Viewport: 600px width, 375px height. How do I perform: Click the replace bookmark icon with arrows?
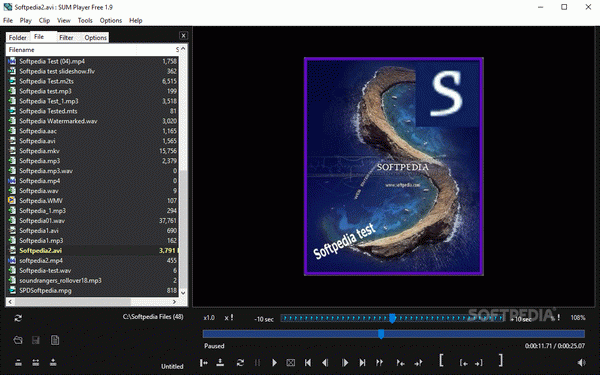(36, 362)
